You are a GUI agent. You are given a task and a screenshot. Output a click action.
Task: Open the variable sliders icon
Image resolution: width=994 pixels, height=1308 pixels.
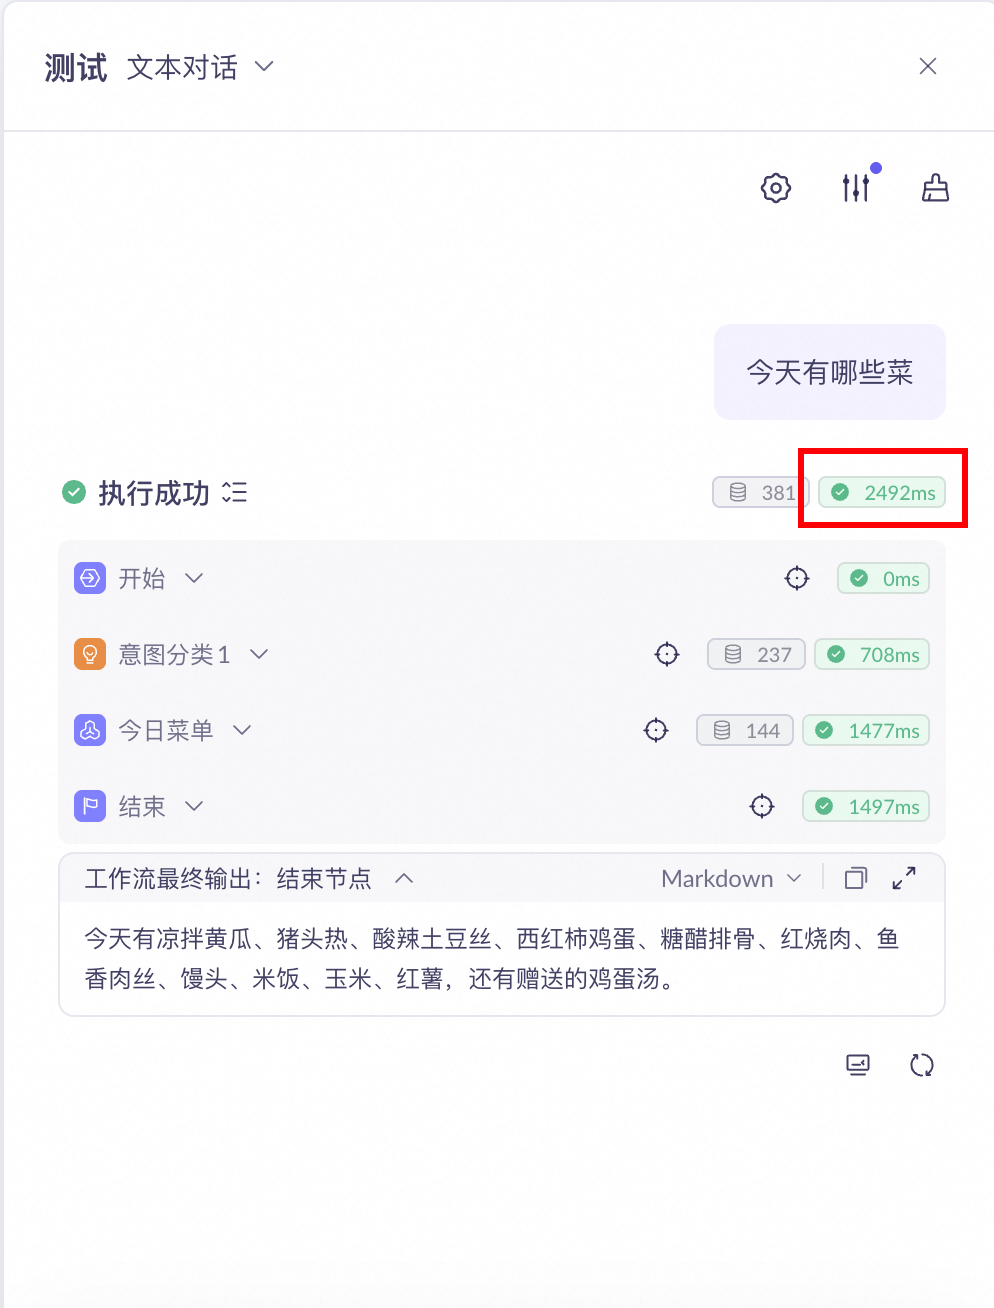tap(856, 187)
